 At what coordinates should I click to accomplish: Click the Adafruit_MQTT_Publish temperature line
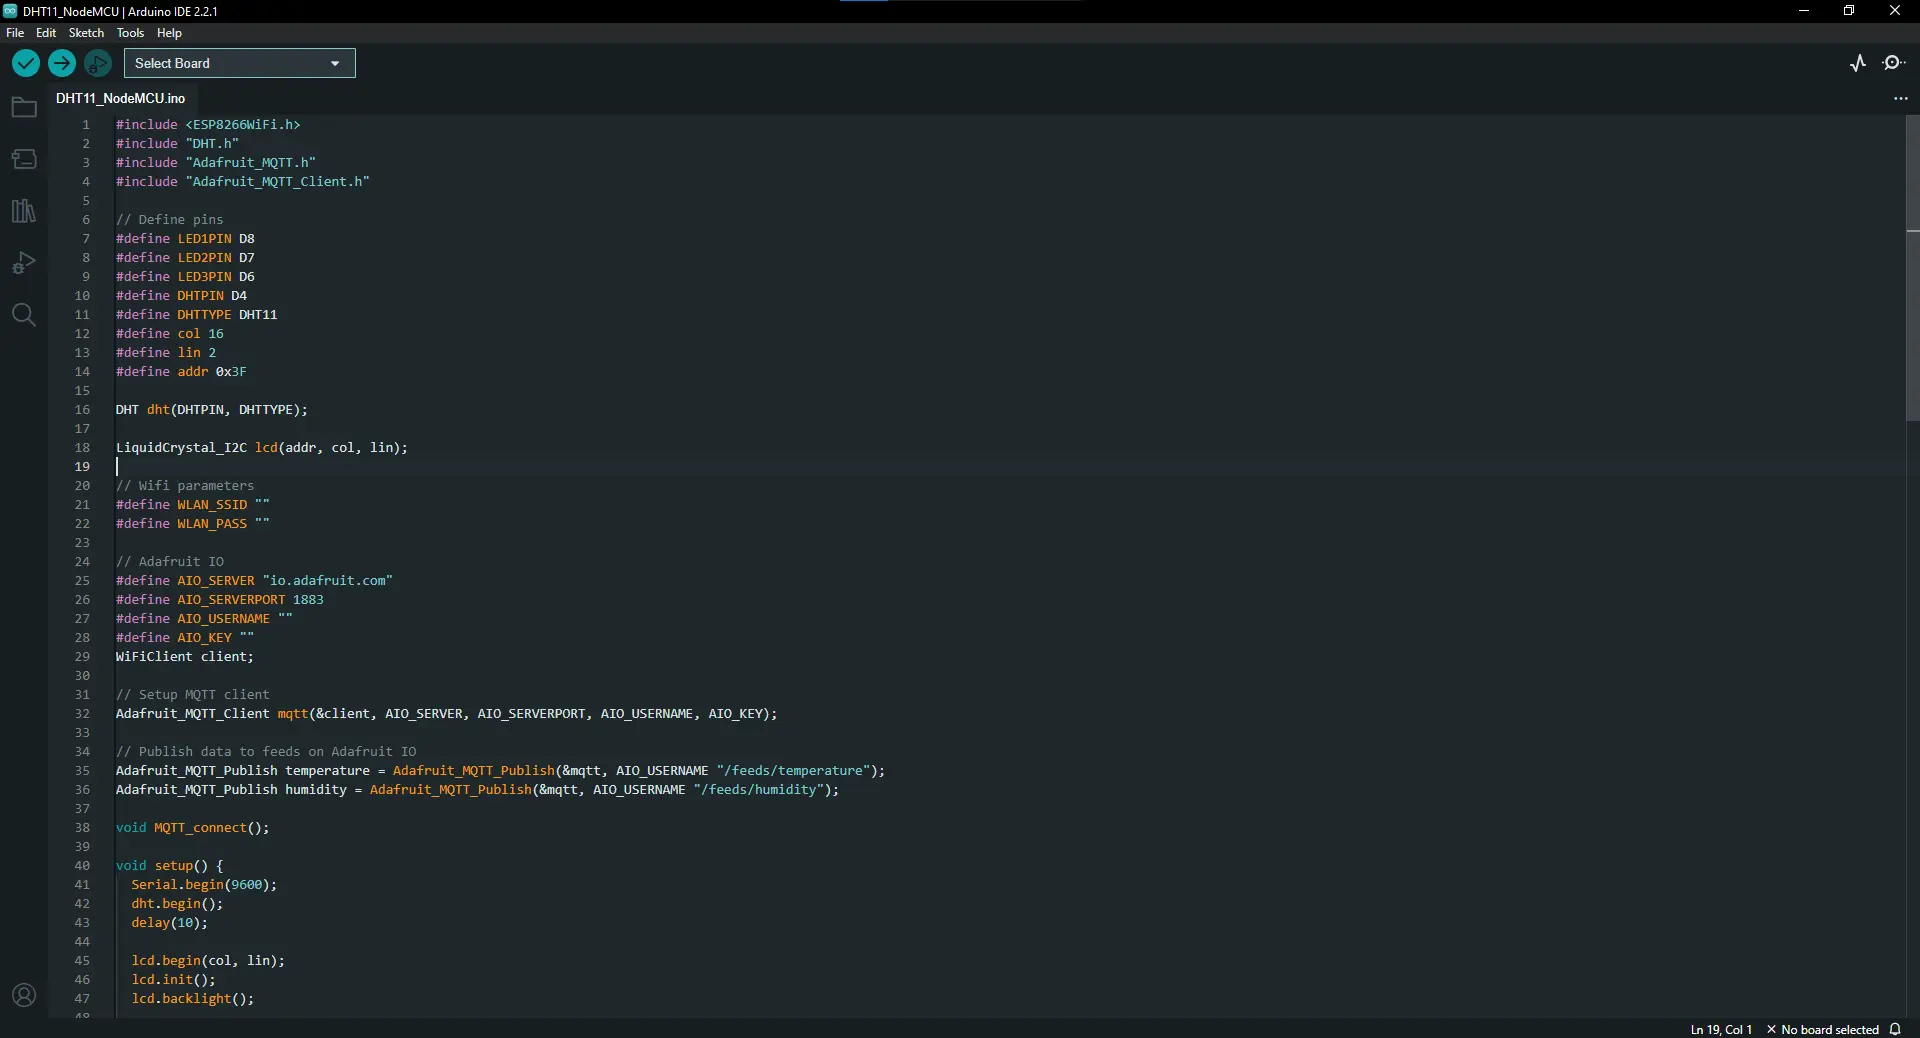[501, 771]
